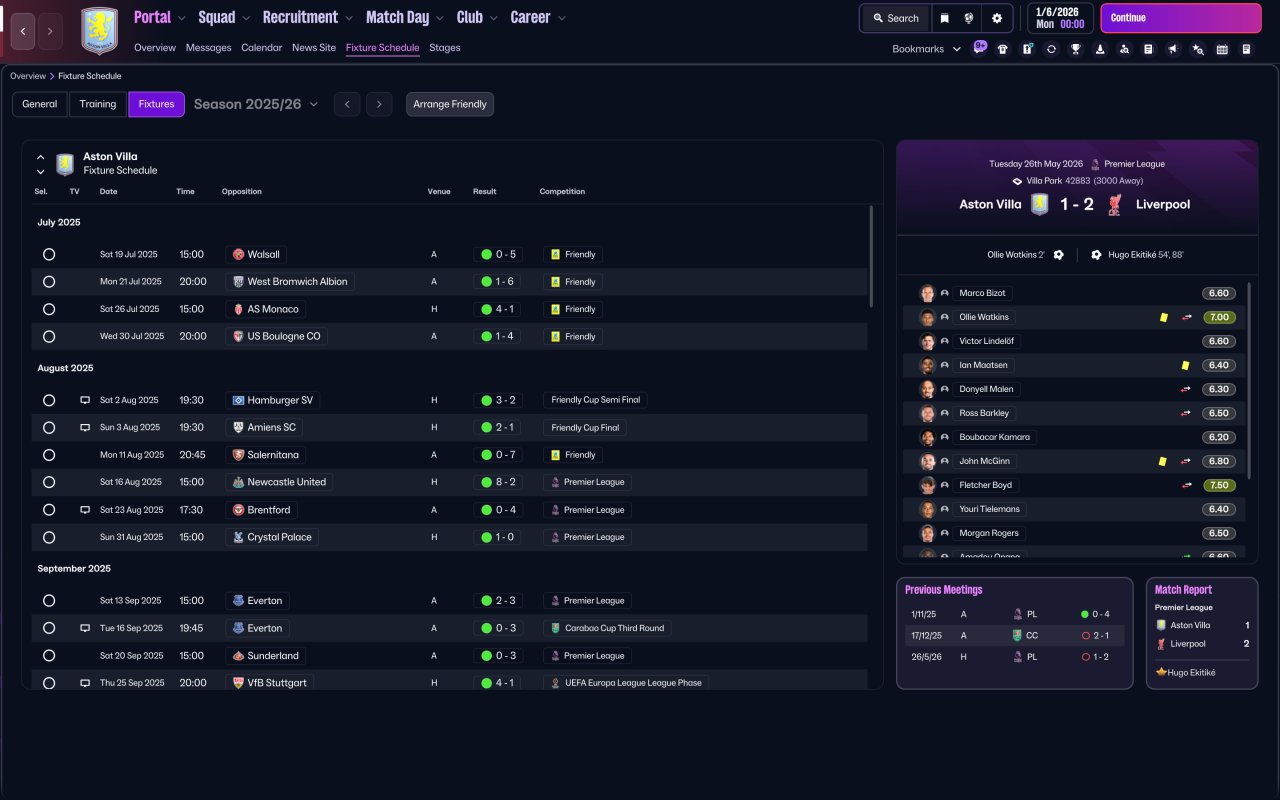
Task: Click the 1/6/2026 date display
Action: [1061, 18]
